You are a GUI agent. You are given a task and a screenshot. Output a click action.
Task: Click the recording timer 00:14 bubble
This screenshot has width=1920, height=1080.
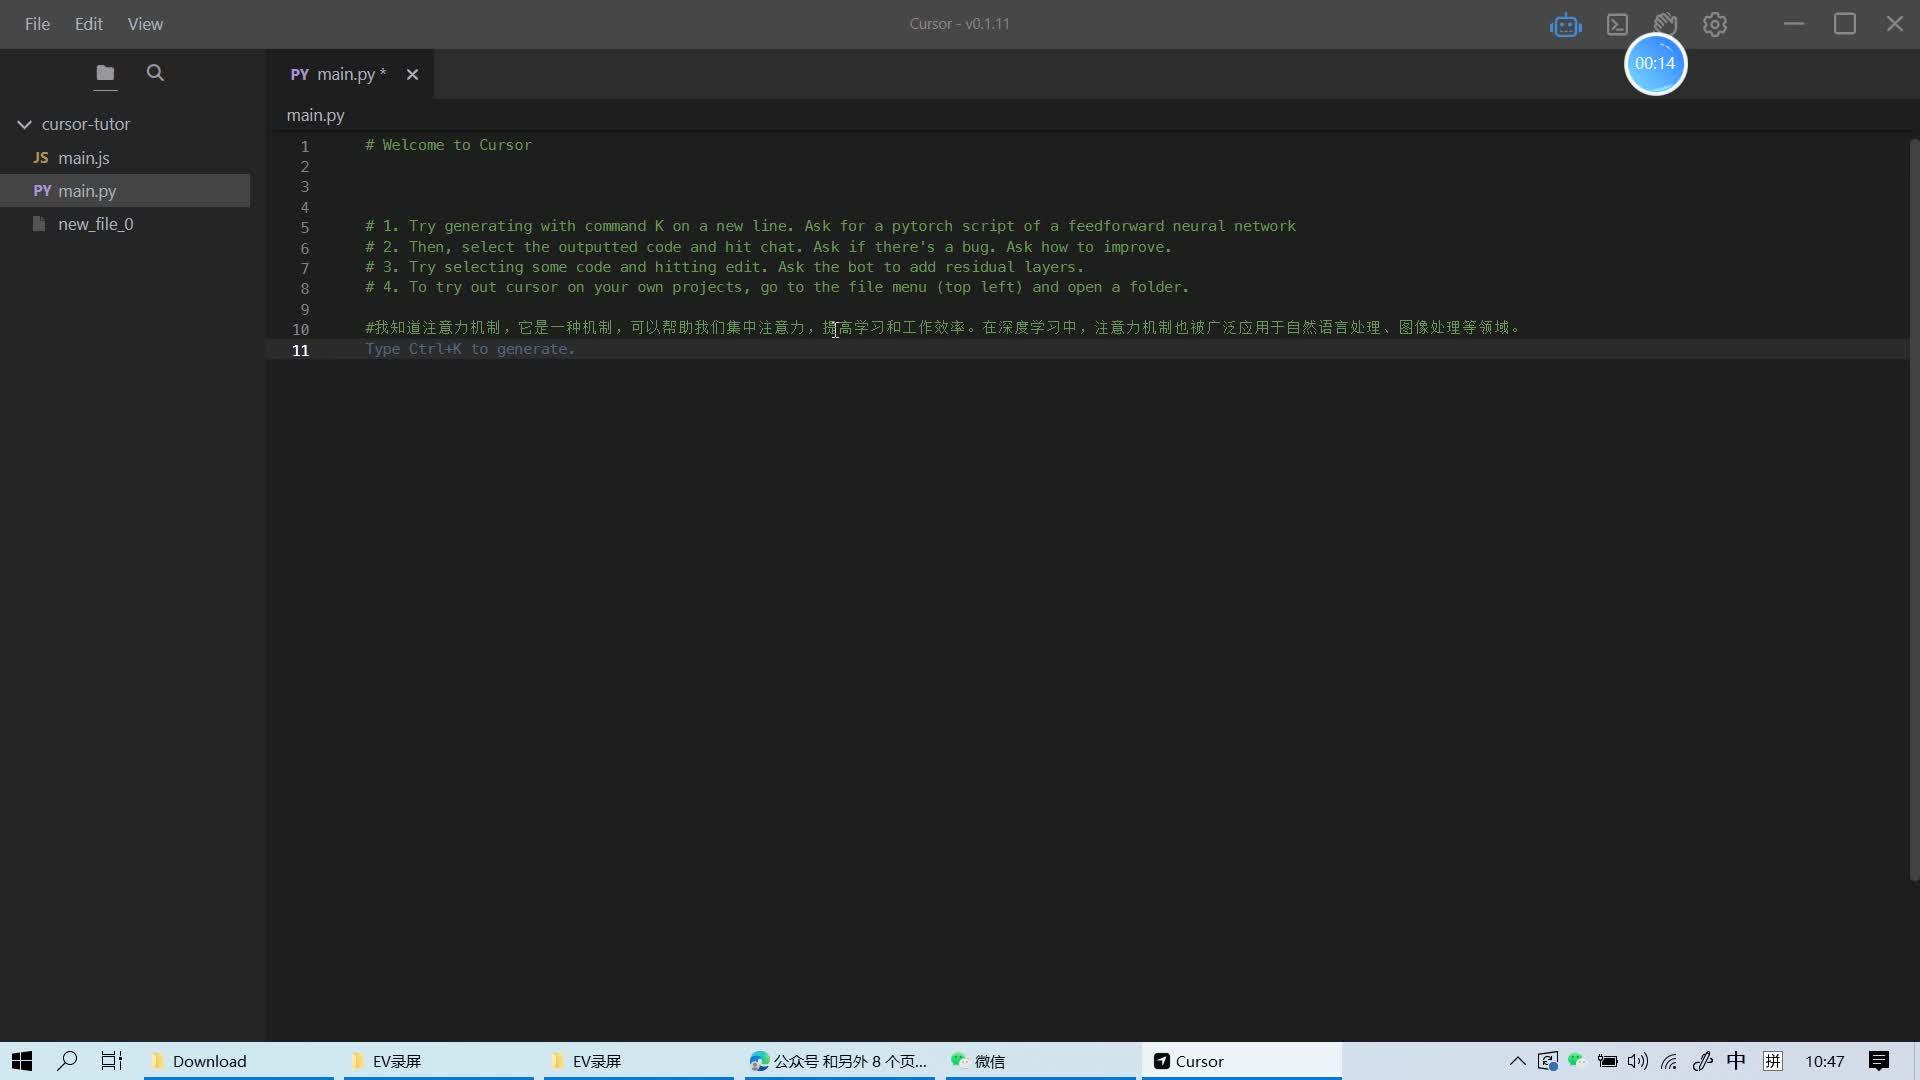coord(1655,64)
